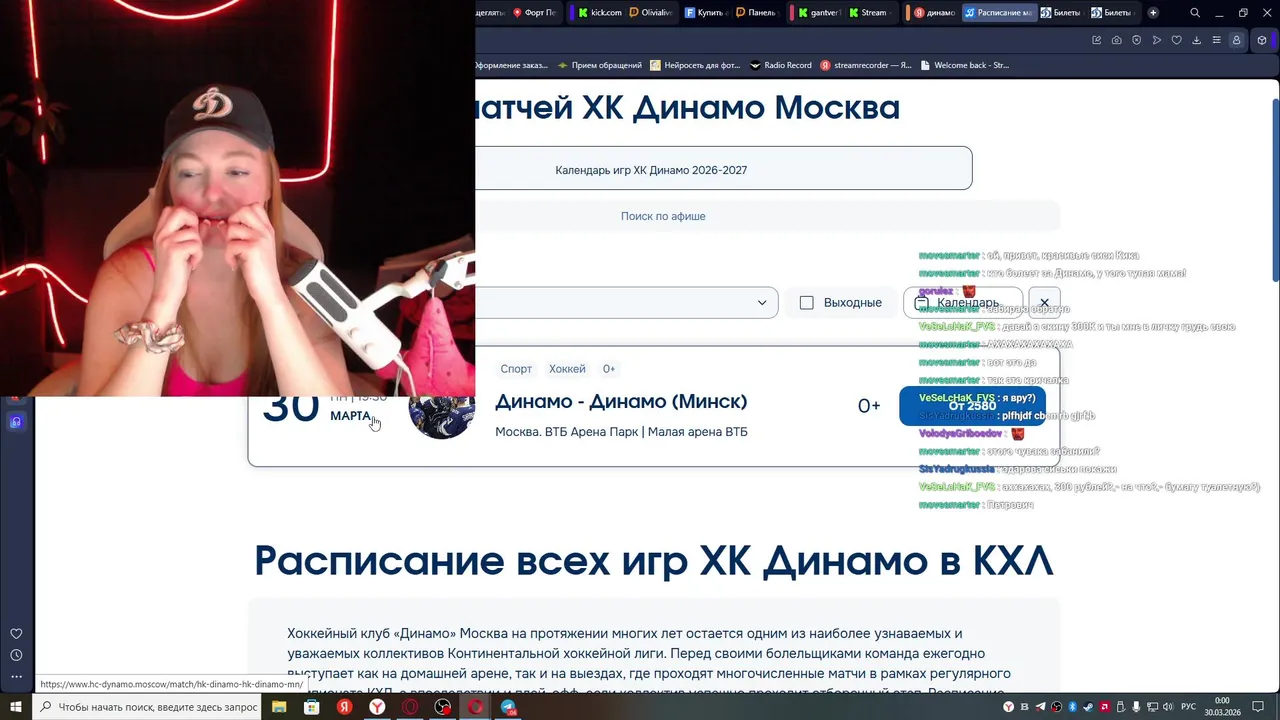Screen dimensions: 1280x720
Task: Open Microsoft Store from the taskbar
Action: click(x=312, y=707)
